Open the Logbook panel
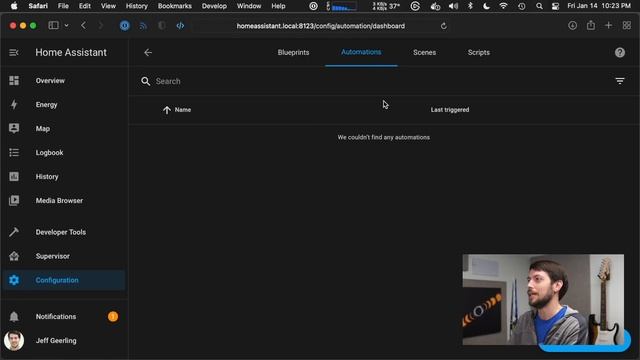Viewport: 640px width, 360px height. pos(64,153)
